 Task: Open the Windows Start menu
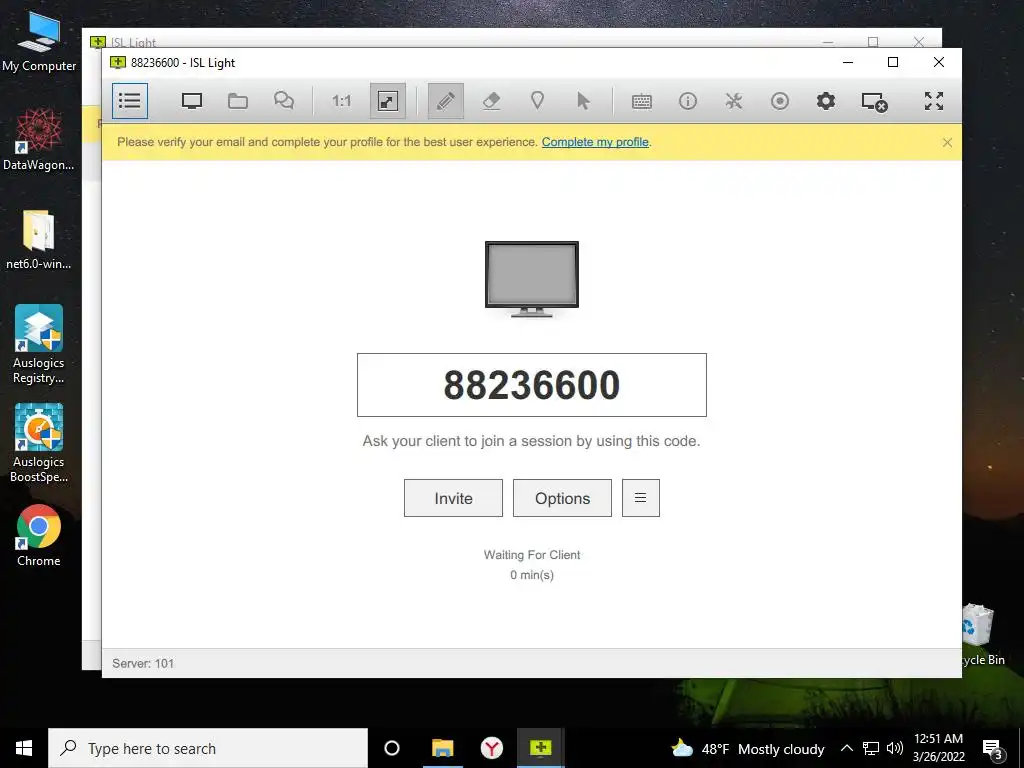tap(24, 748)
